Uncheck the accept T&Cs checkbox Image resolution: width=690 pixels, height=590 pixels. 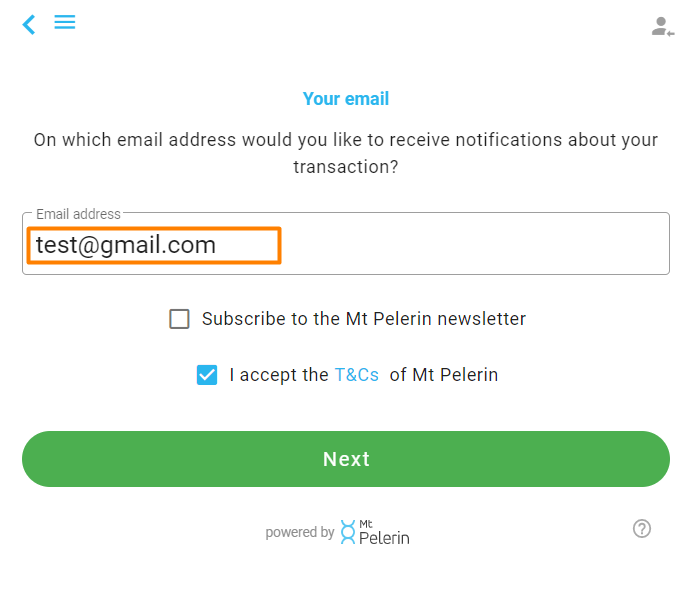click(207, 375)
